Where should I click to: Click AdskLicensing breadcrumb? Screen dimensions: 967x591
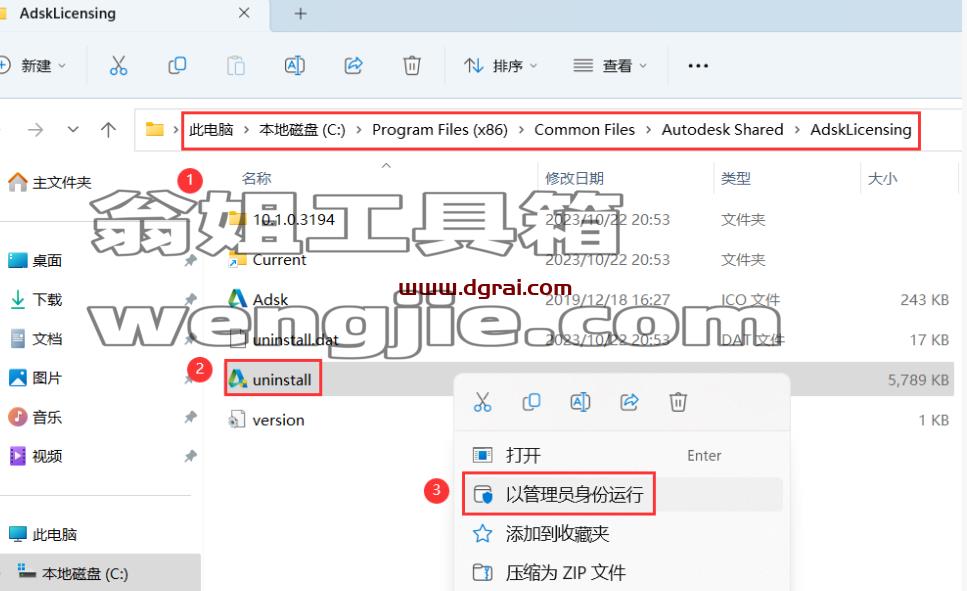(x=860, y=130)
